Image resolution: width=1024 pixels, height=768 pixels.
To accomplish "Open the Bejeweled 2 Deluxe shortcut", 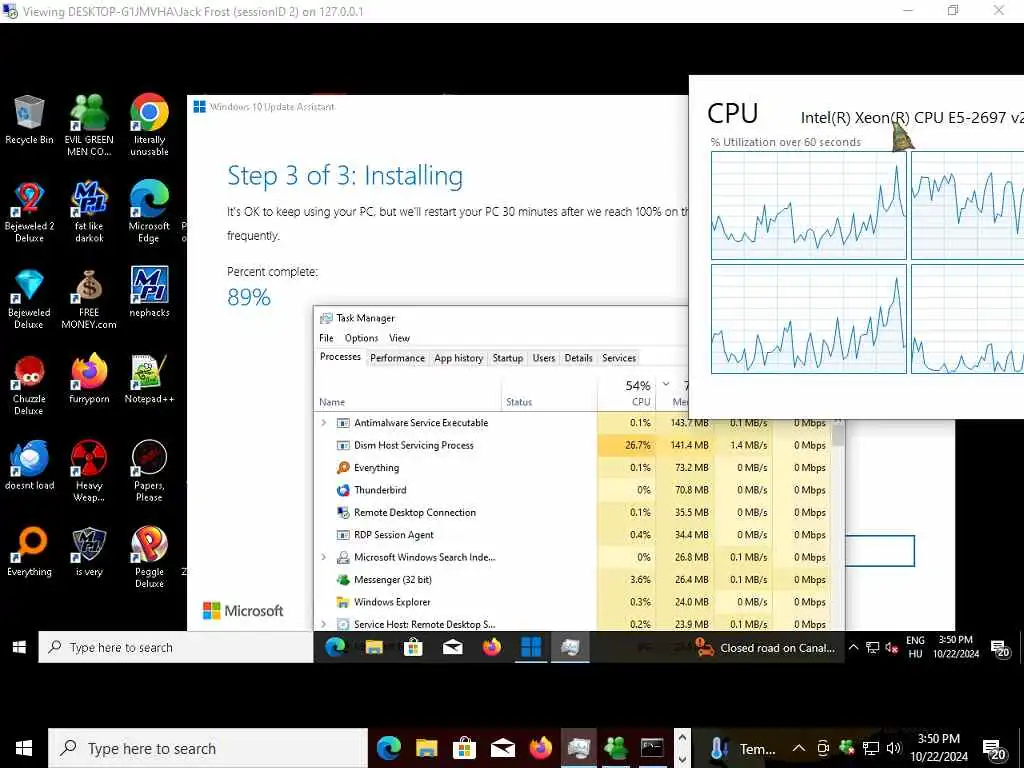I will coord(29,212).
